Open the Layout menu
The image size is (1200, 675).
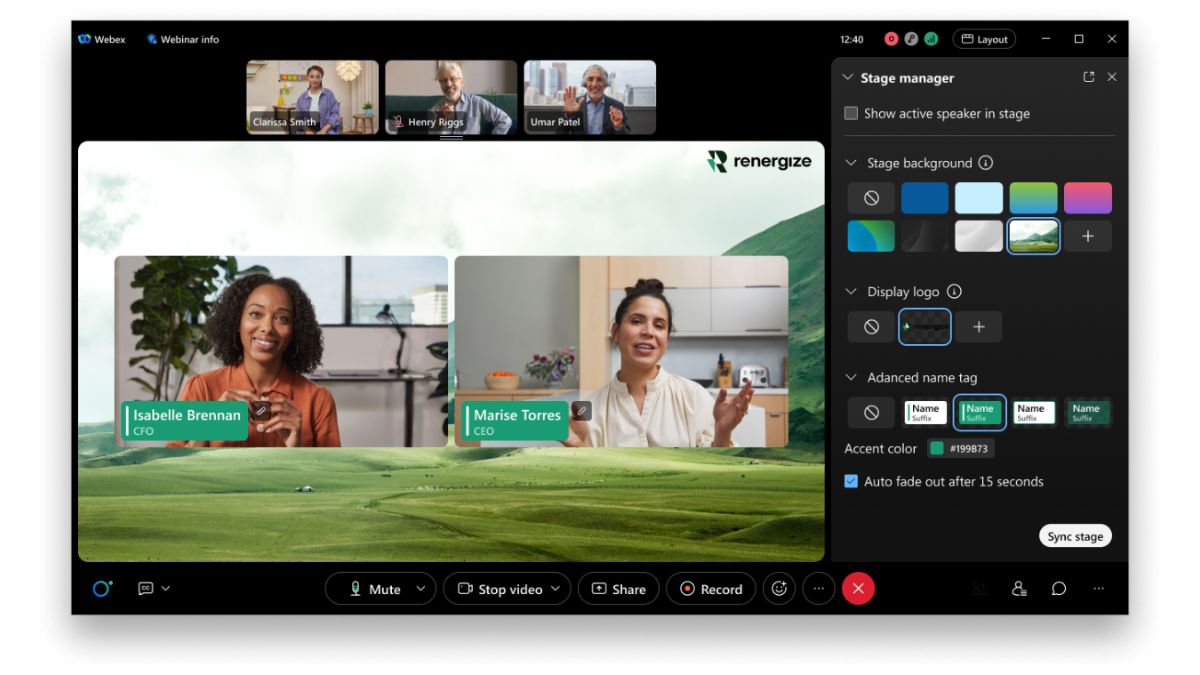[984, 39]
